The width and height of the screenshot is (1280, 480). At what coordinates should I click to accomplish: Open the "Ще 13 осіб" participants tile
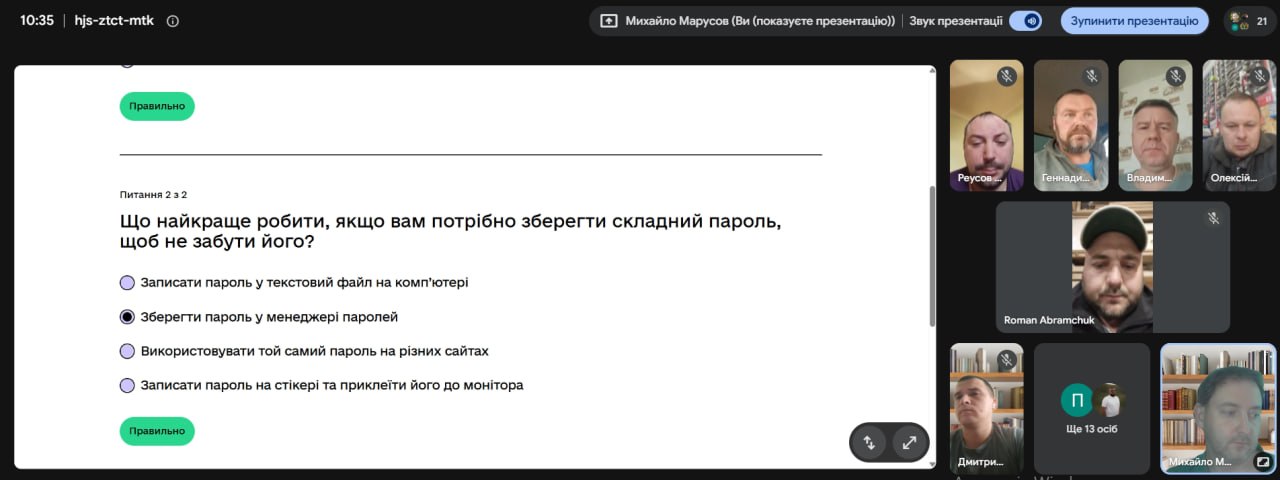[1092, 409]
